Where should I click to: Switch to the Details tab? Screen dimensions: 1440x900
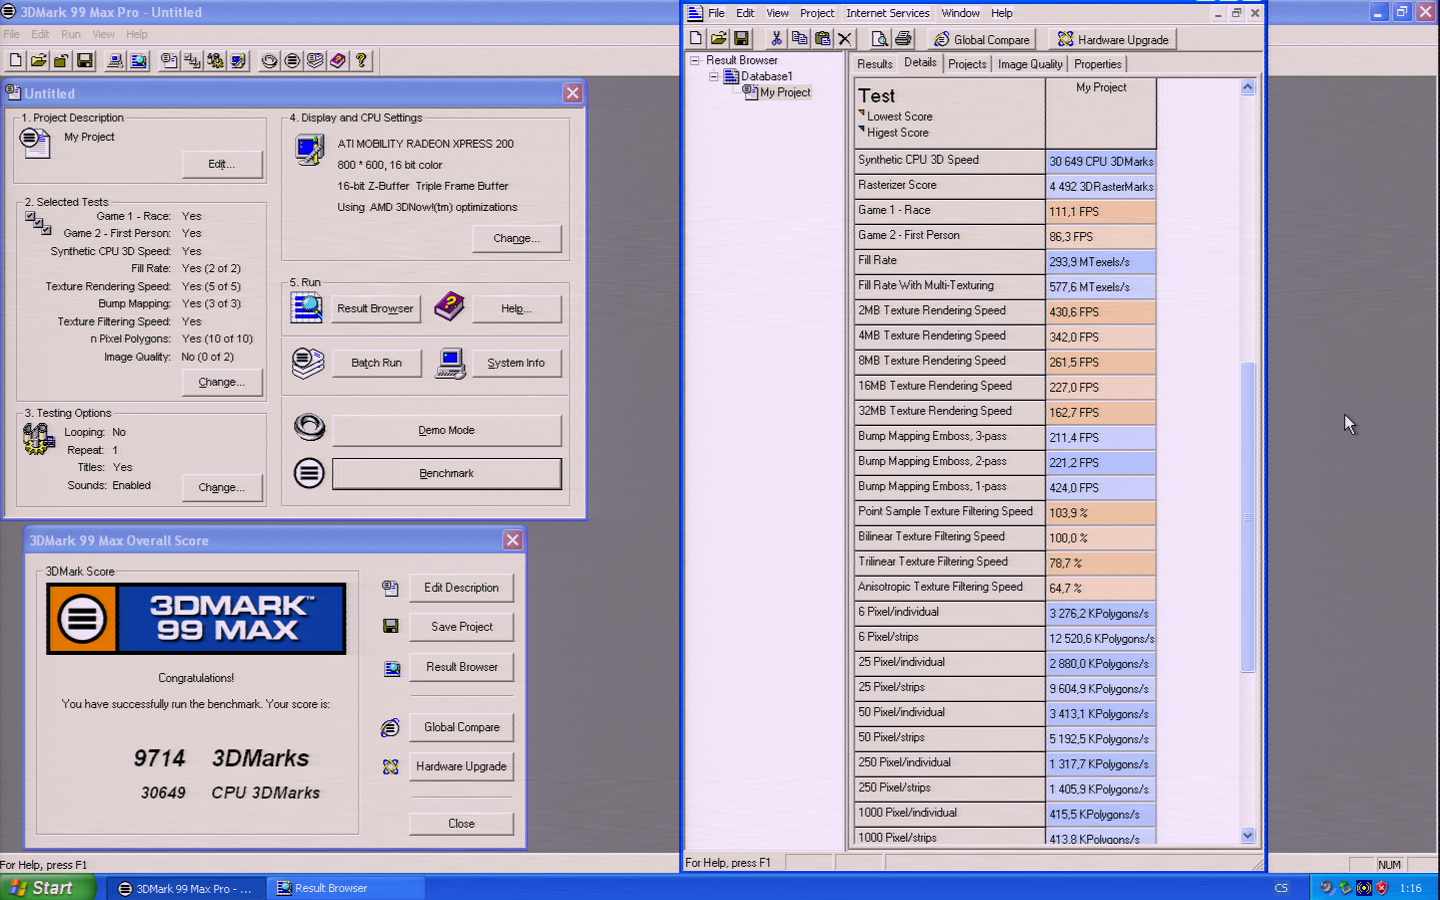point(920,62)
